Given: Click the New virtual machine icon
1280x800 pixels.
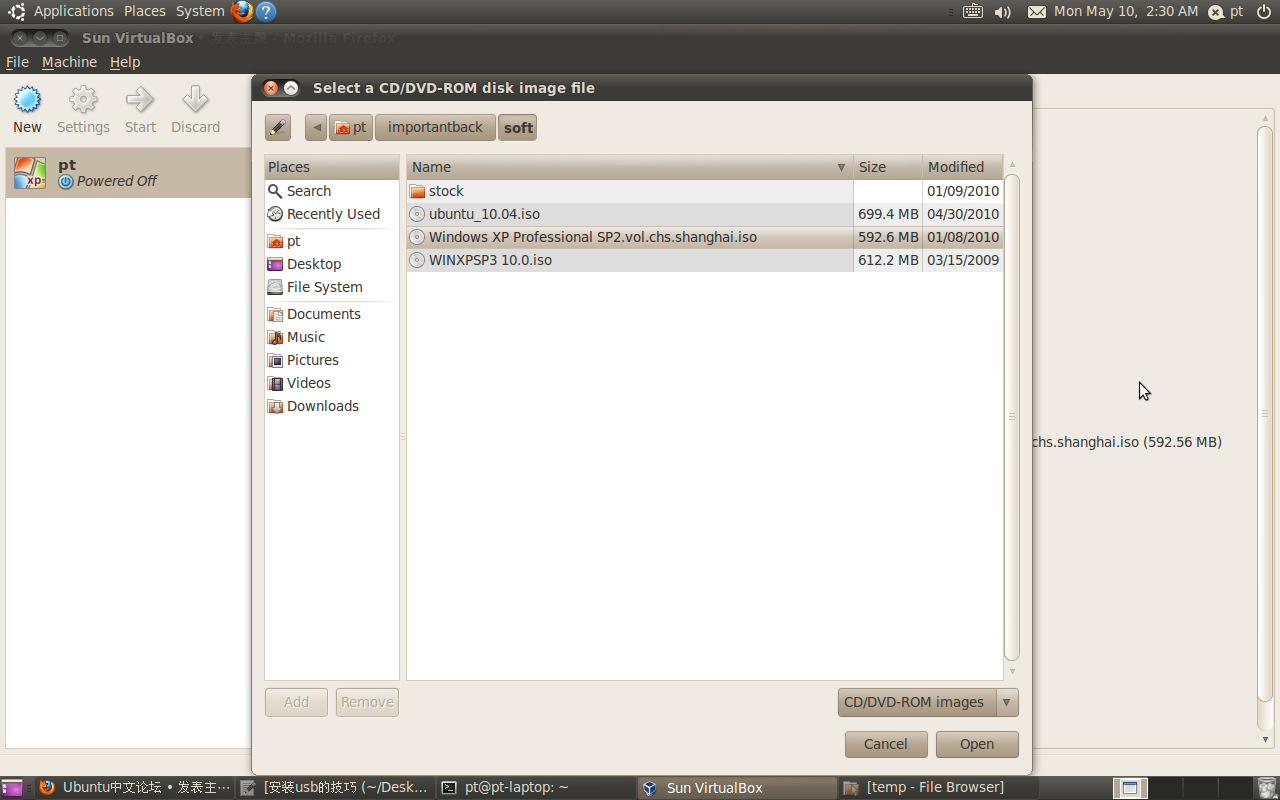Looking at the screenshot, I should (27, 100).
